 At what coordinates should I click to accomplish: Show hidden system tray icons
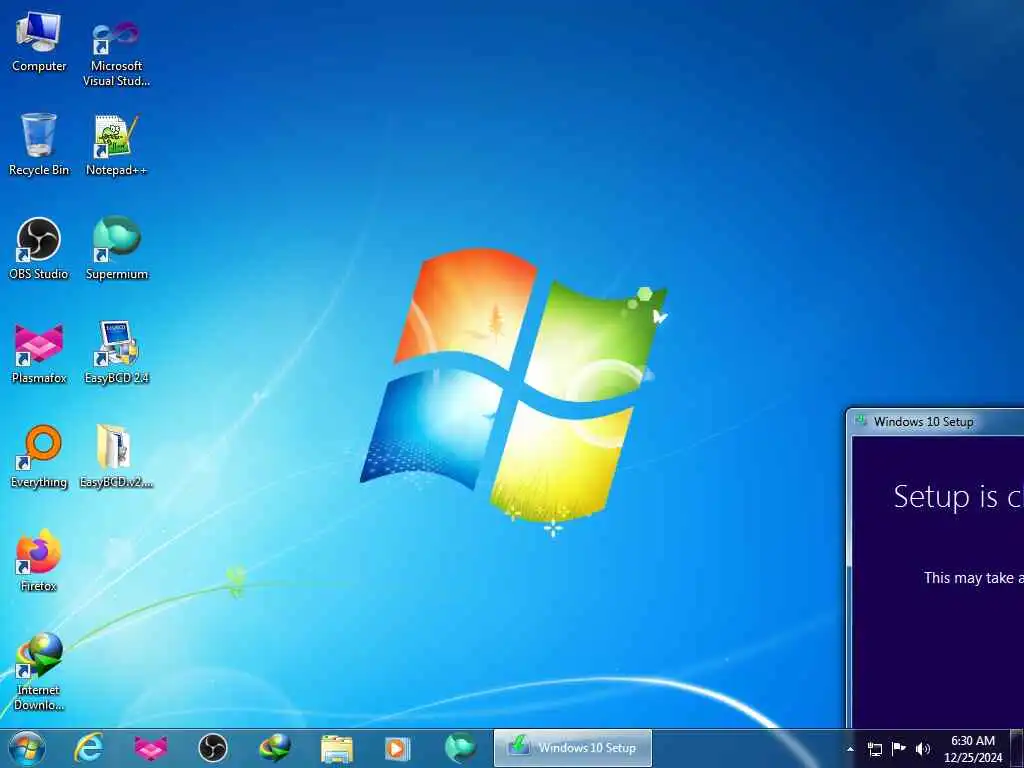[850, 749]
